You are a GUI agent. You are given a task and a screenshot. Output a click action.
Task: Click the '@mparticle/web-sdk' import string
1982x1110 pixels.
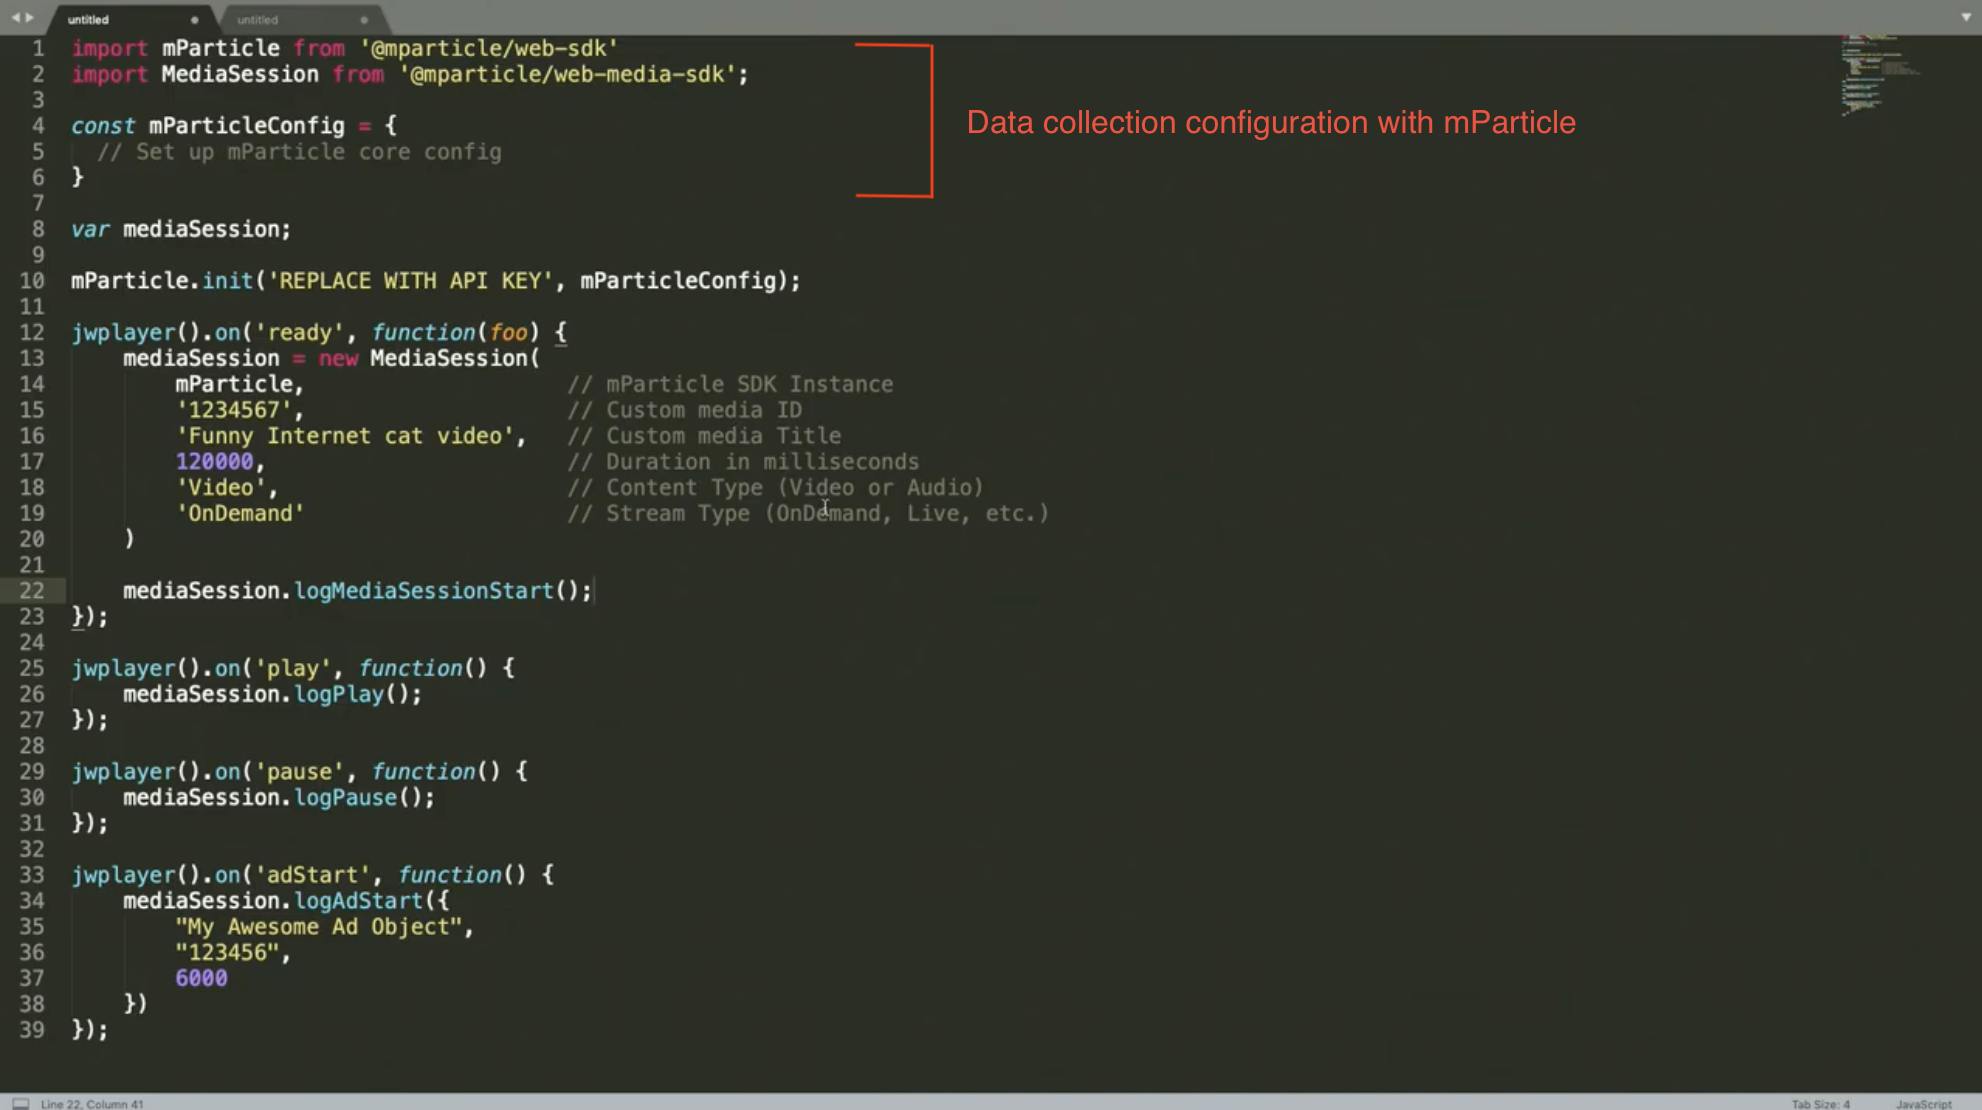click(x=488, y=48)
